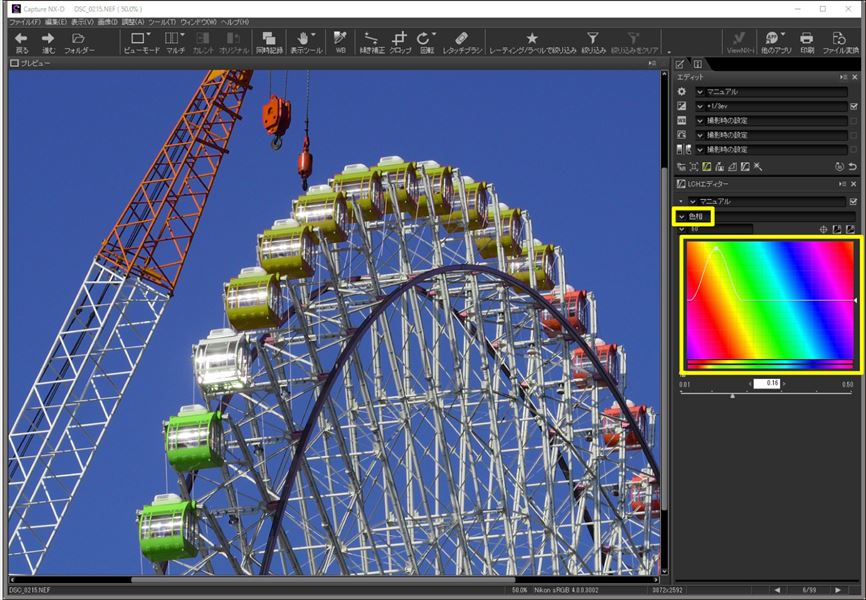Open the ビューモード view mode menu
866x600 pixels.
tap(141, 42)
